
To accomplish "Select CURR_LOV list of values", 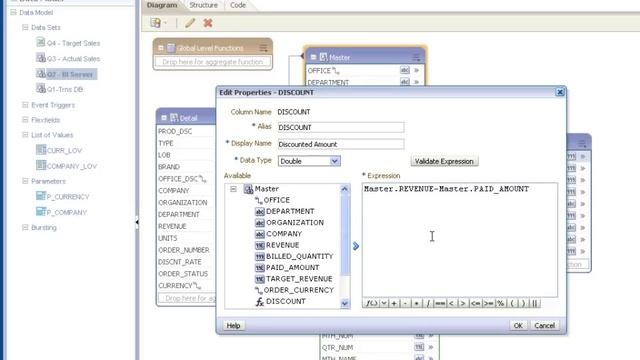I will (64, 150).
